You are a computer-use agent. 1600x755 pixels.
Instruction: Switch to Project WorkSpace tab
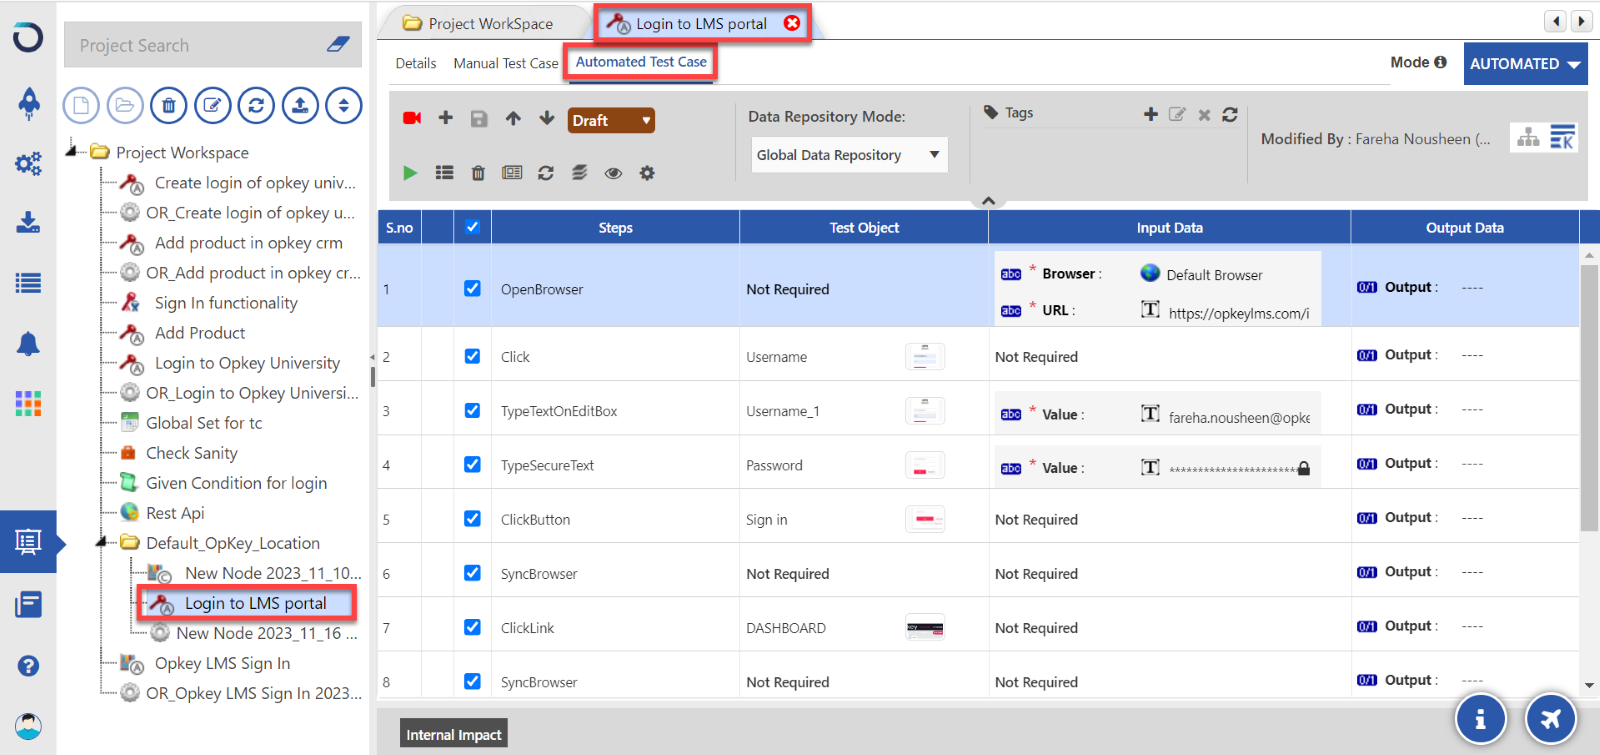coord(479,23)
